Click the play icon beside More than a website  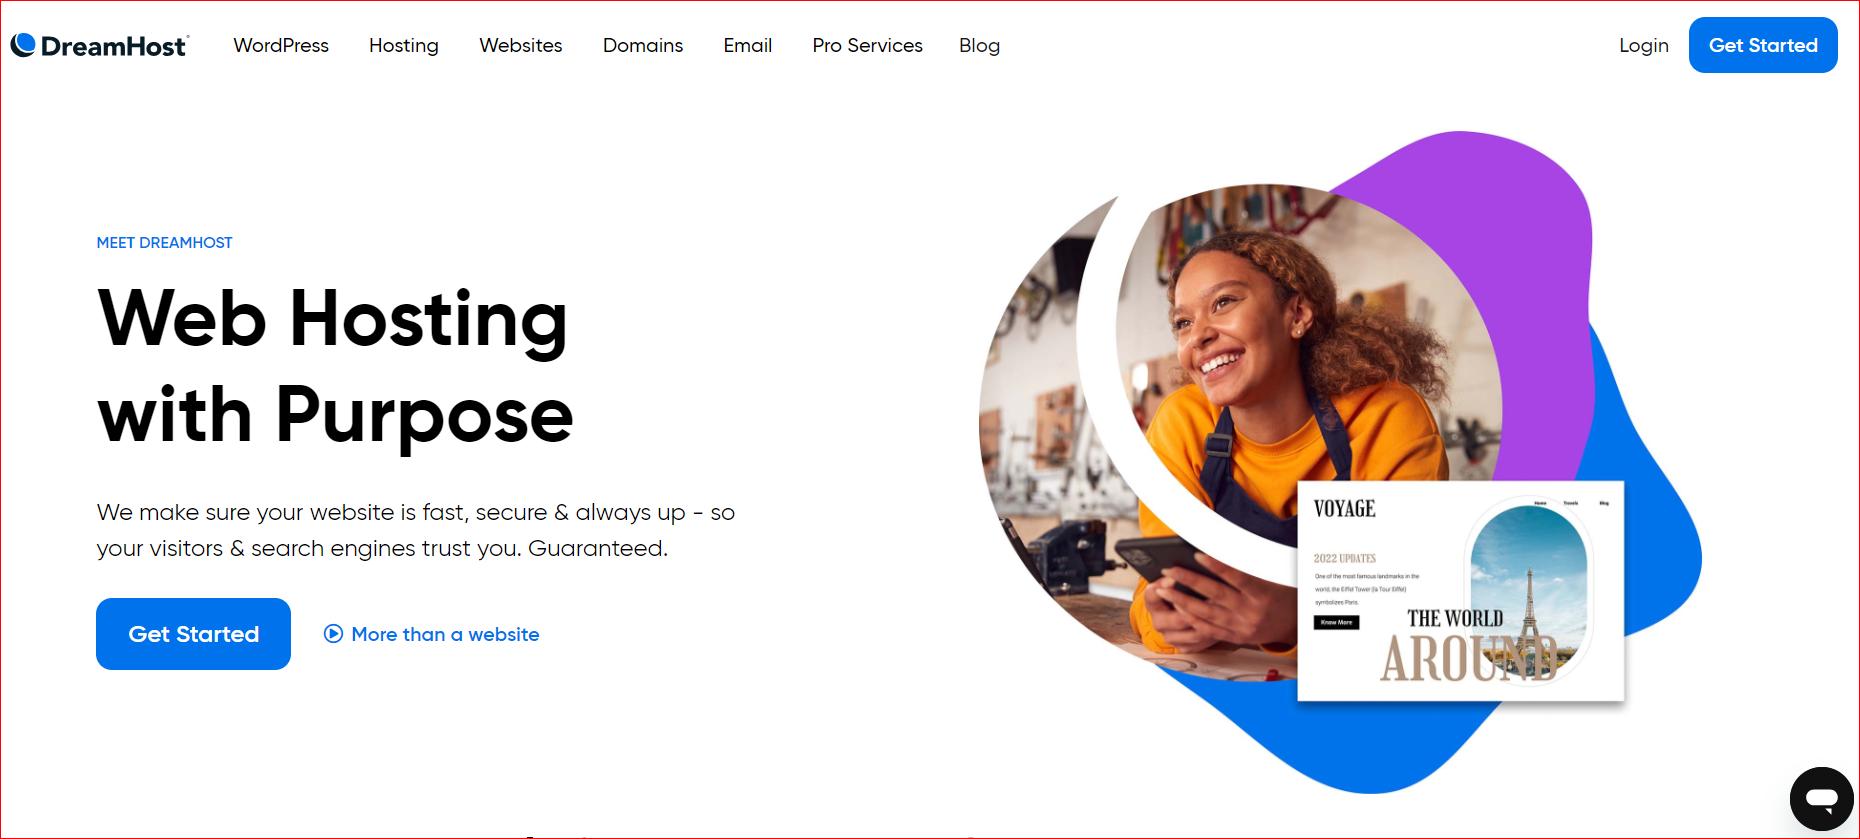coord(334,634)
